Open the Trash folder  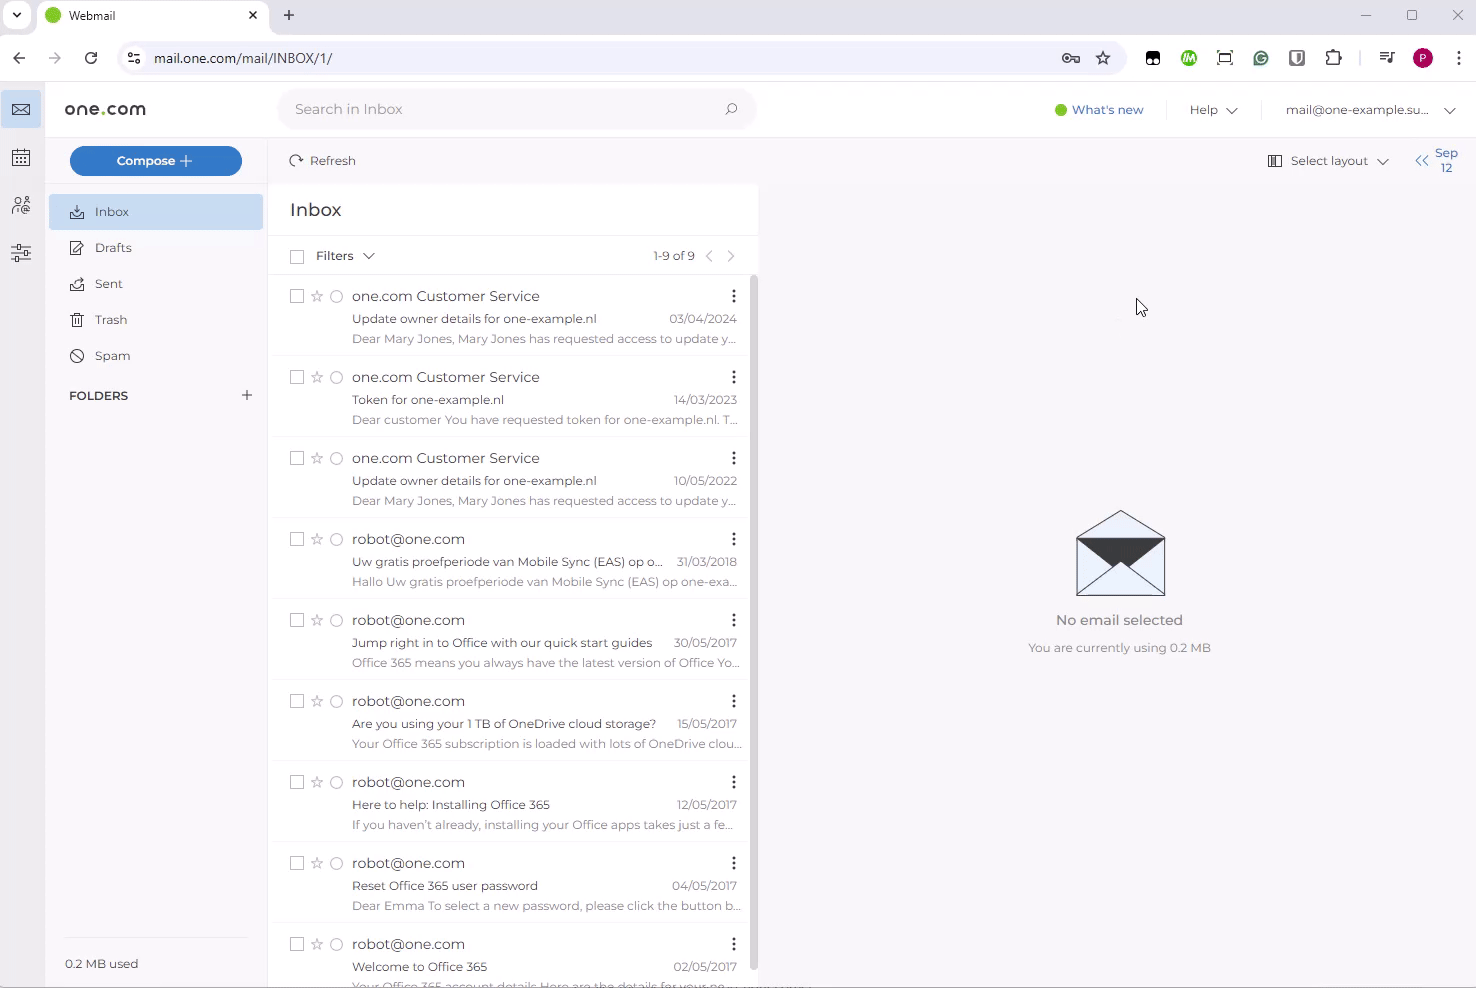(x=110, y=319)
